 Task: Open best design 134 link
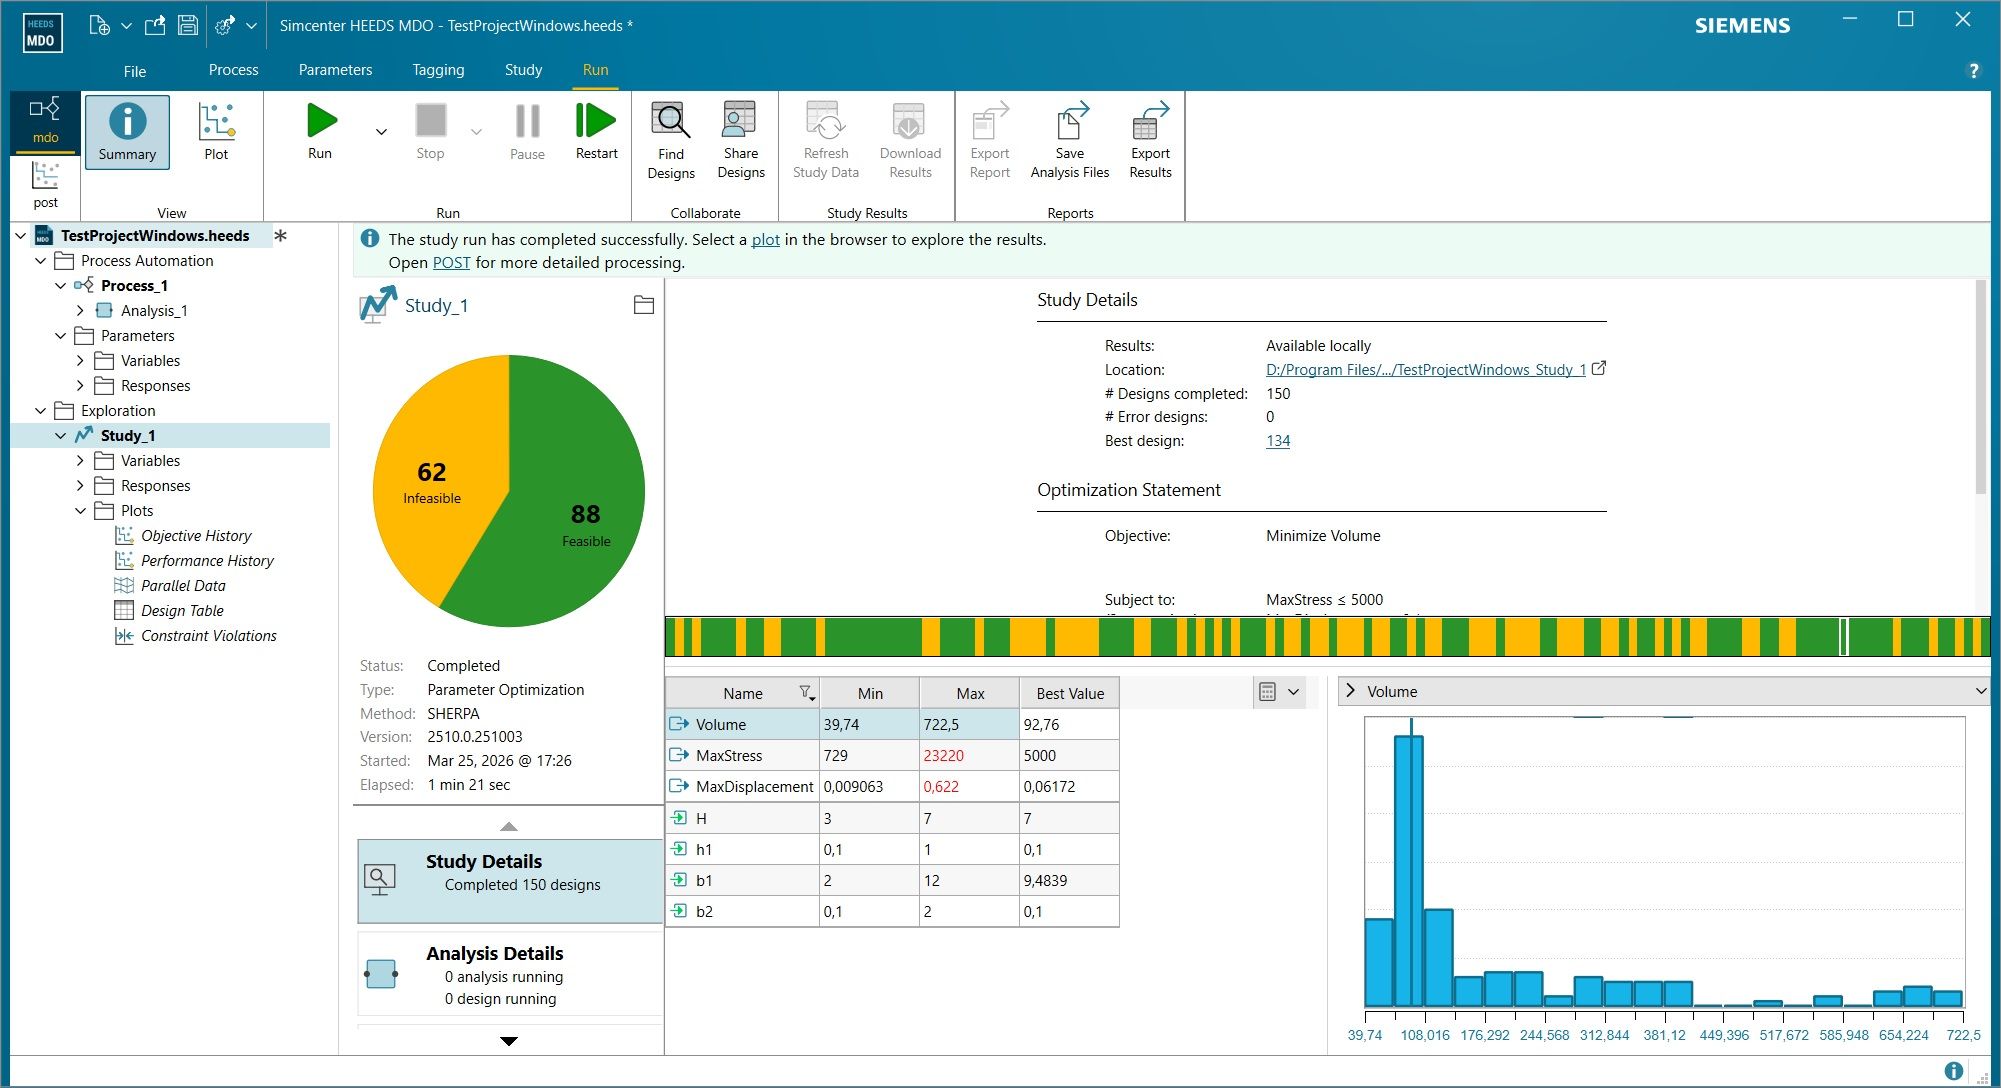[1278, 441]
